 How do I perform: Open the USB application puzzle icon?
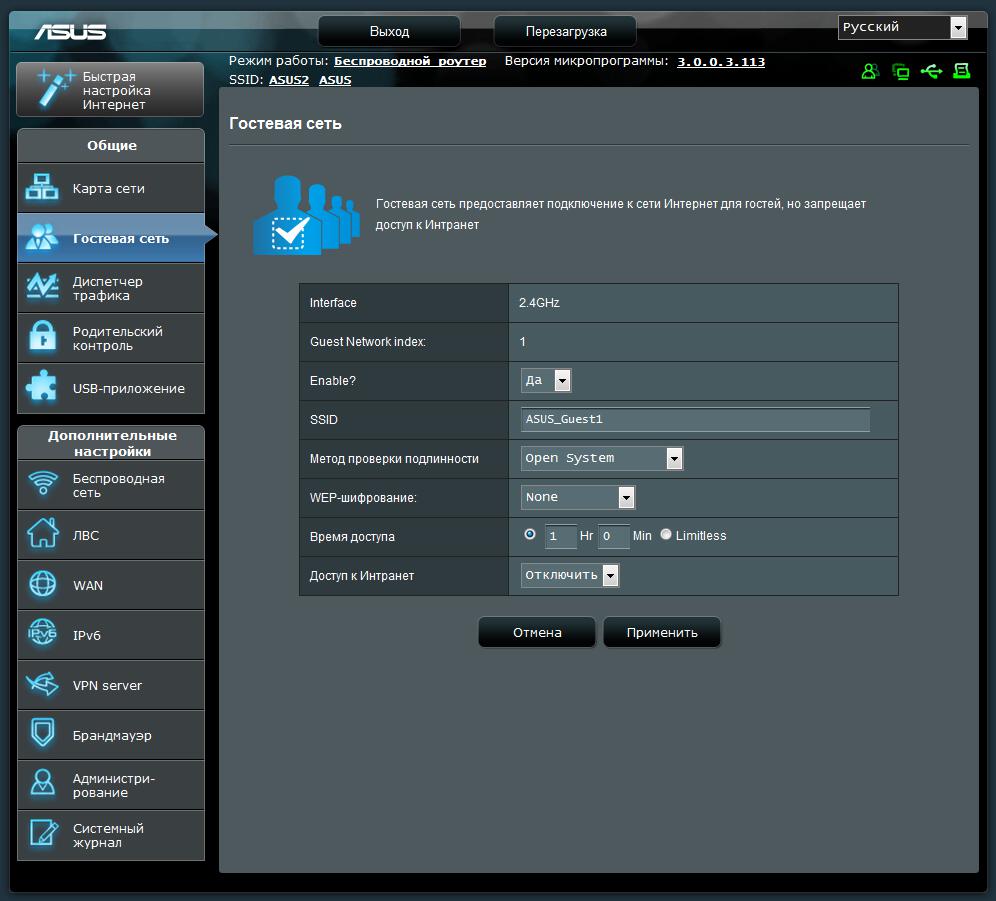point(42,387)
